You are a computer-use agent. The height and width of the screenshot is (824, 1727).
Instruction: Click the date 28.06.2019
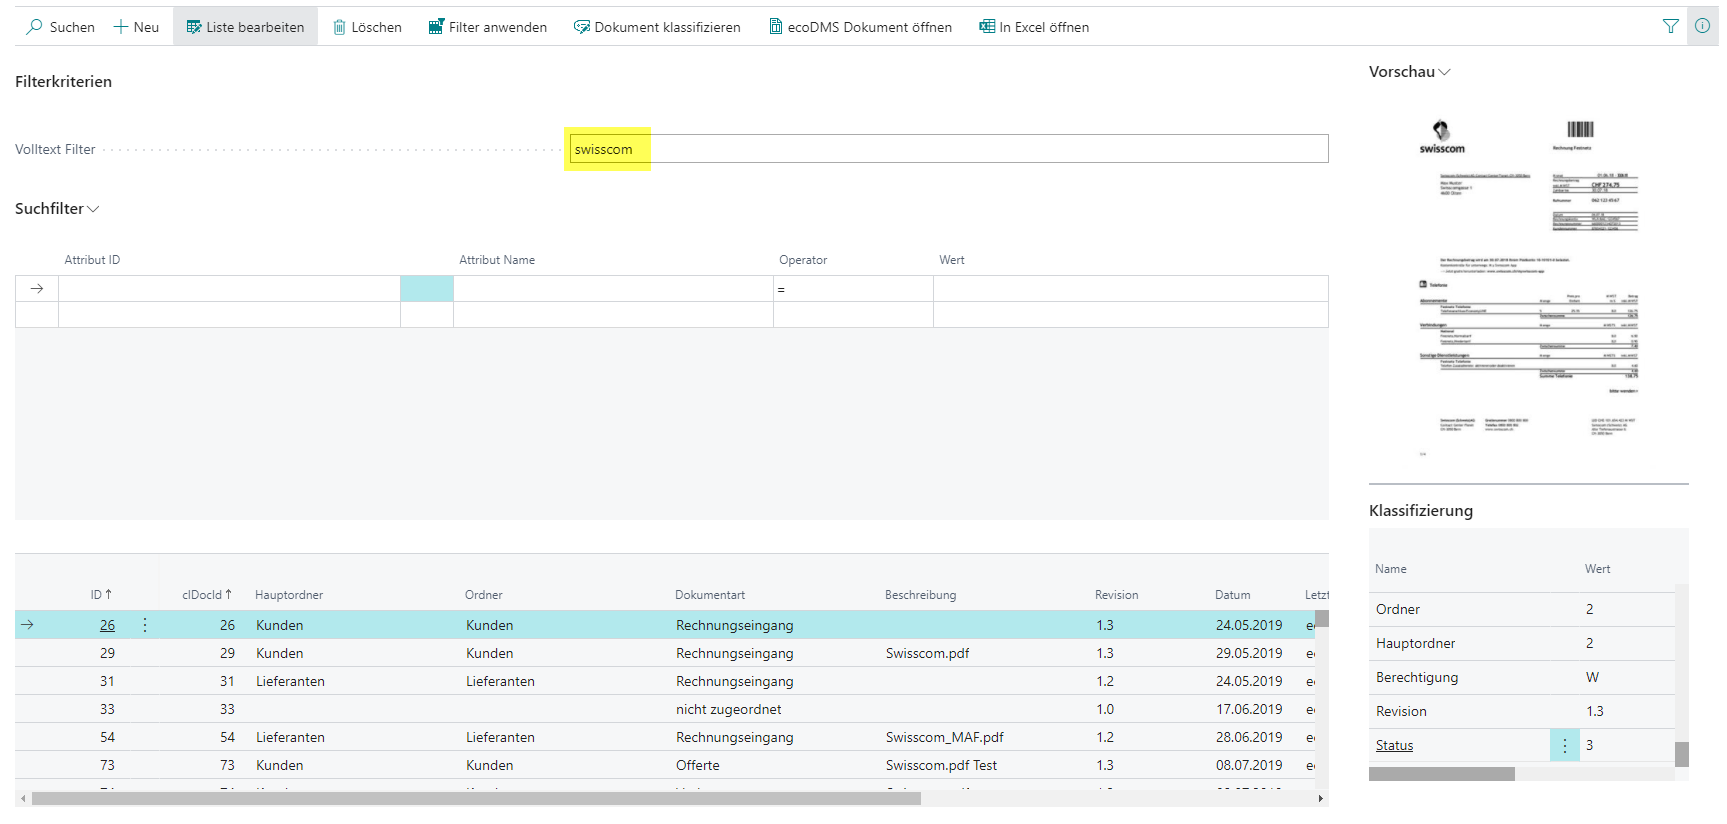1249,737
